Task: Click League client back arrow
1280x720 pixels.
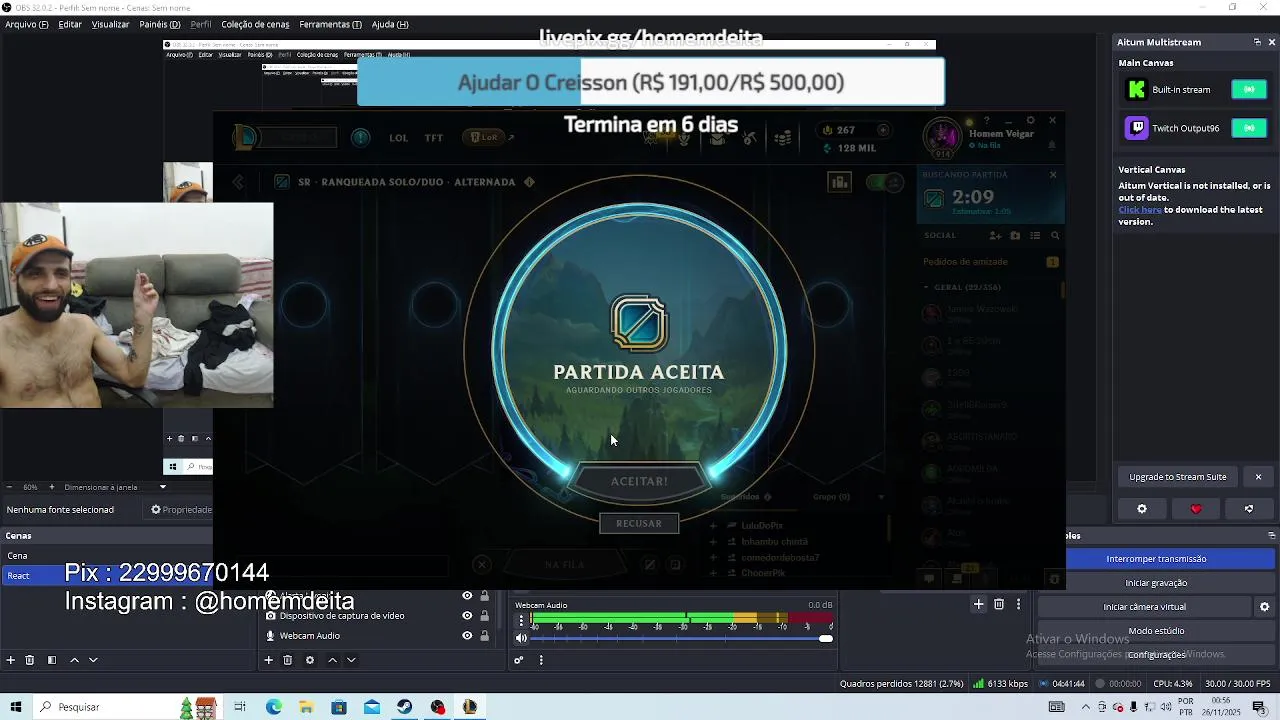Action: coord(238,182)
